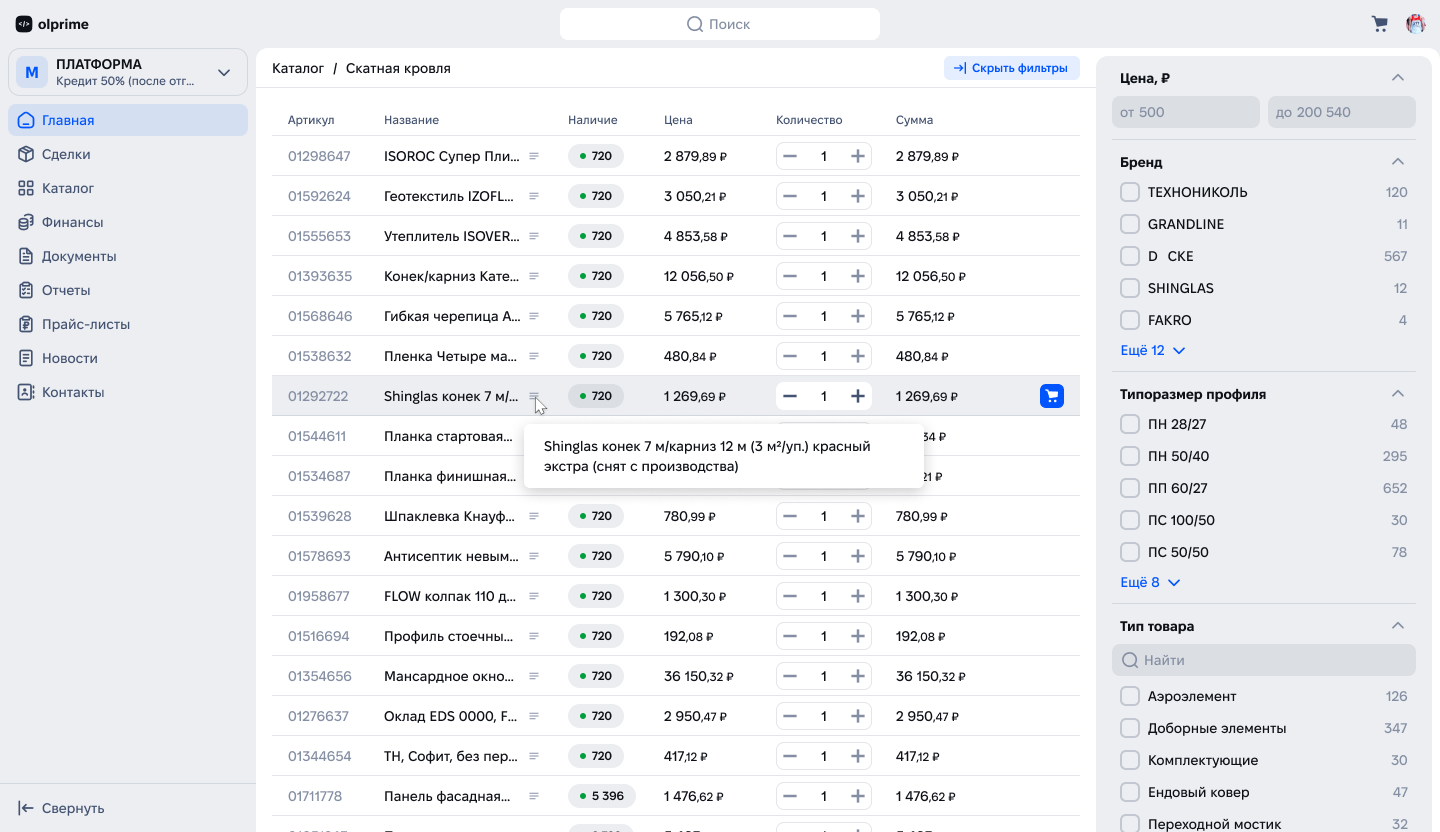Enable the ТЕХНОНИКОЛЬ brand checkbox
The height and width of the screenshot is (832, 1440).
(x=1130, y=192)
